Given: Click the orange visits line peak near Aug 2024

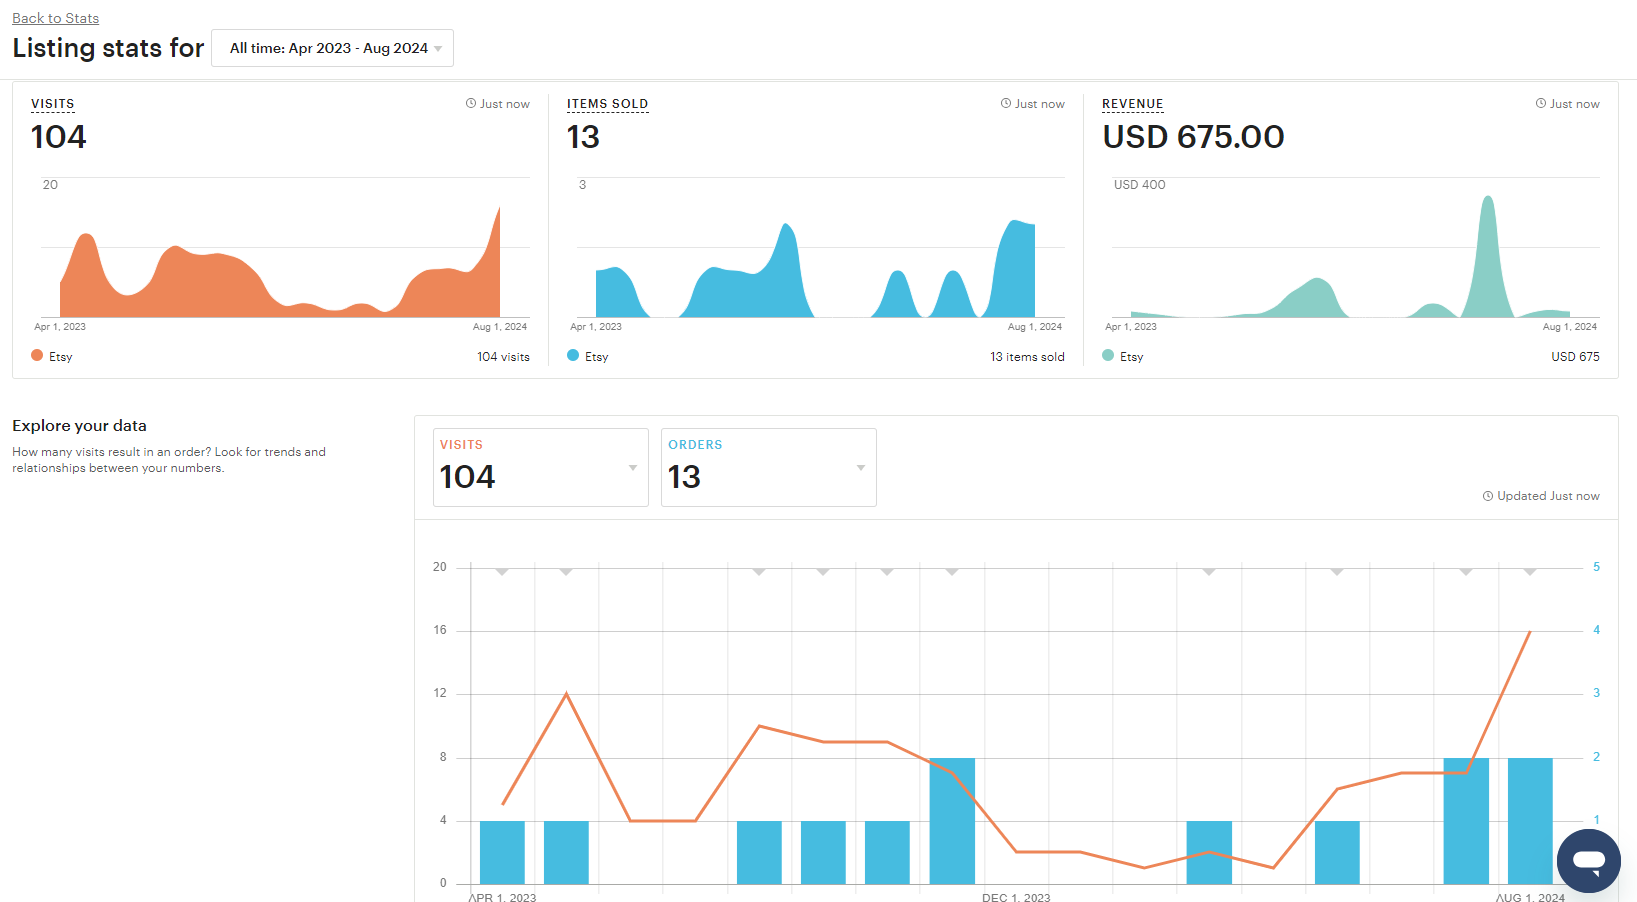Looking at the screenshot, I should click(x=1530, y=632).
